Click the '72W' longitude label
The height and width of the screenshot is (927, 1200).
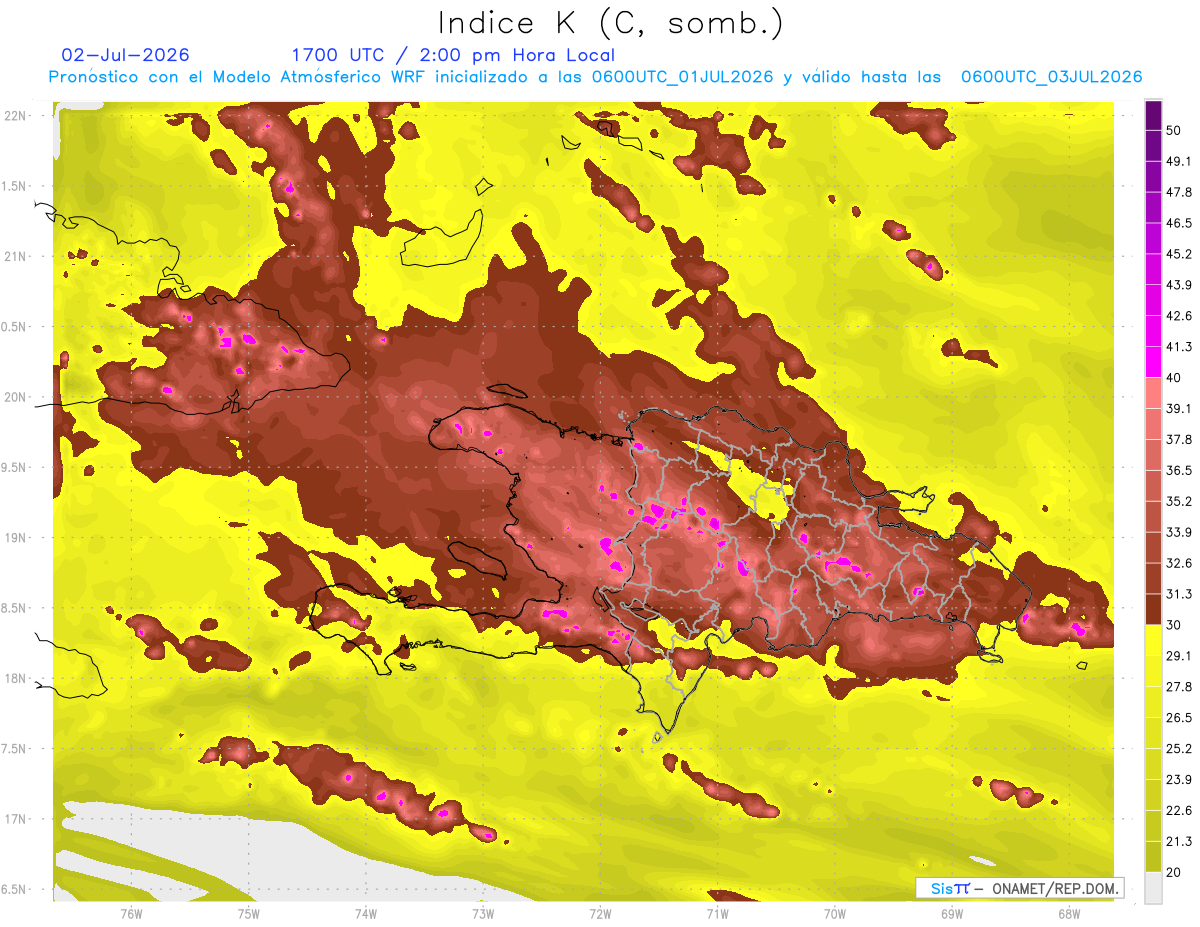[600, 913]
